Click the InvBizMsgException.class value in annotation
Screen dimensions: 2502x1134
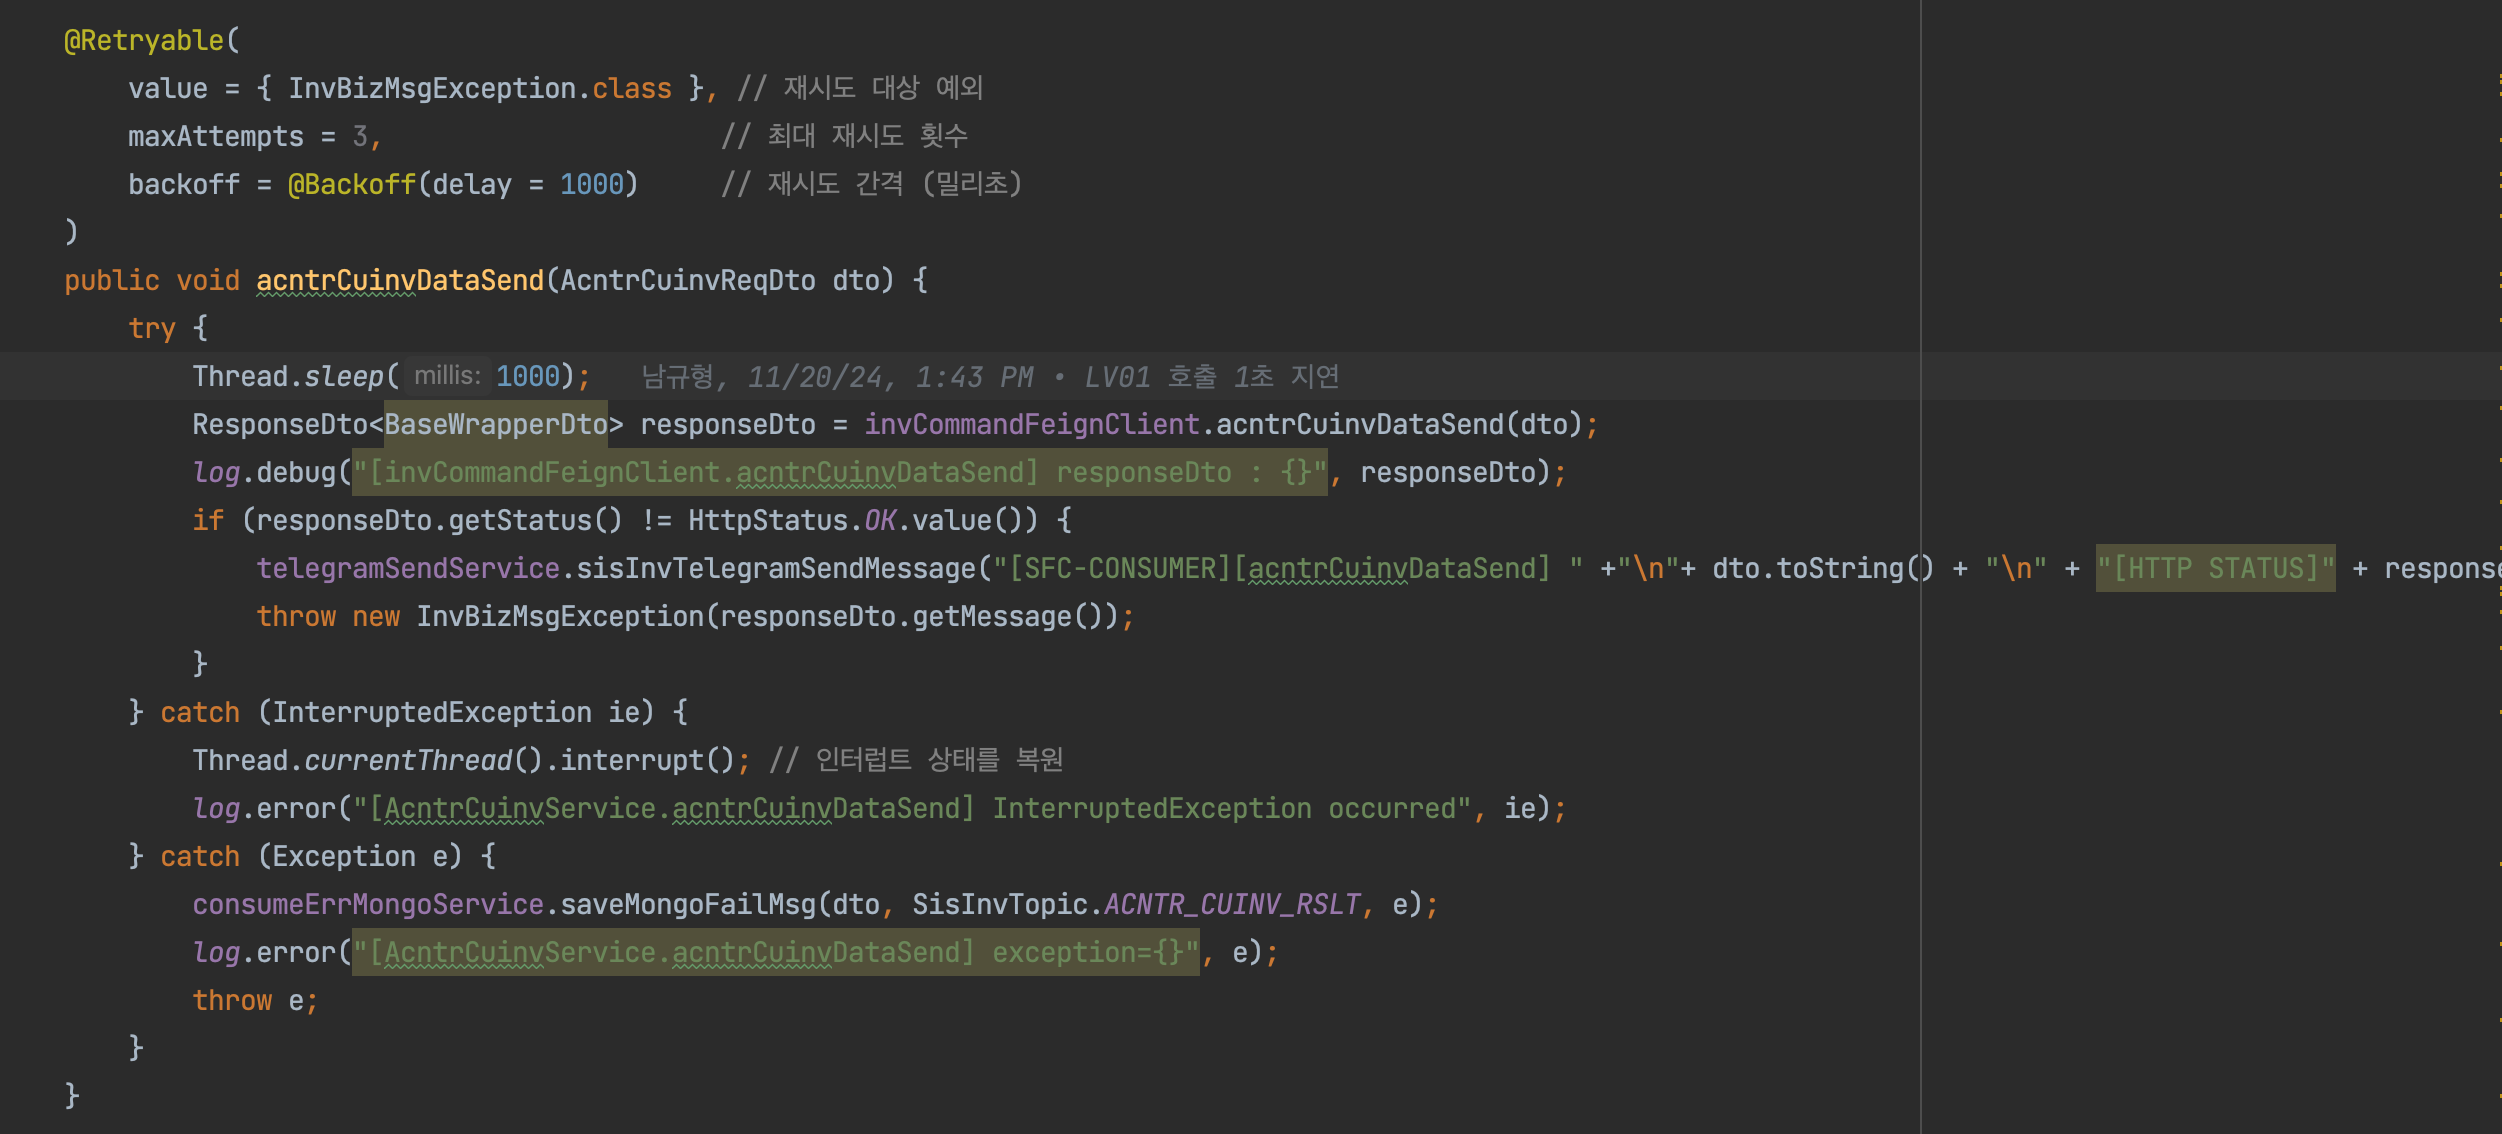479,88
